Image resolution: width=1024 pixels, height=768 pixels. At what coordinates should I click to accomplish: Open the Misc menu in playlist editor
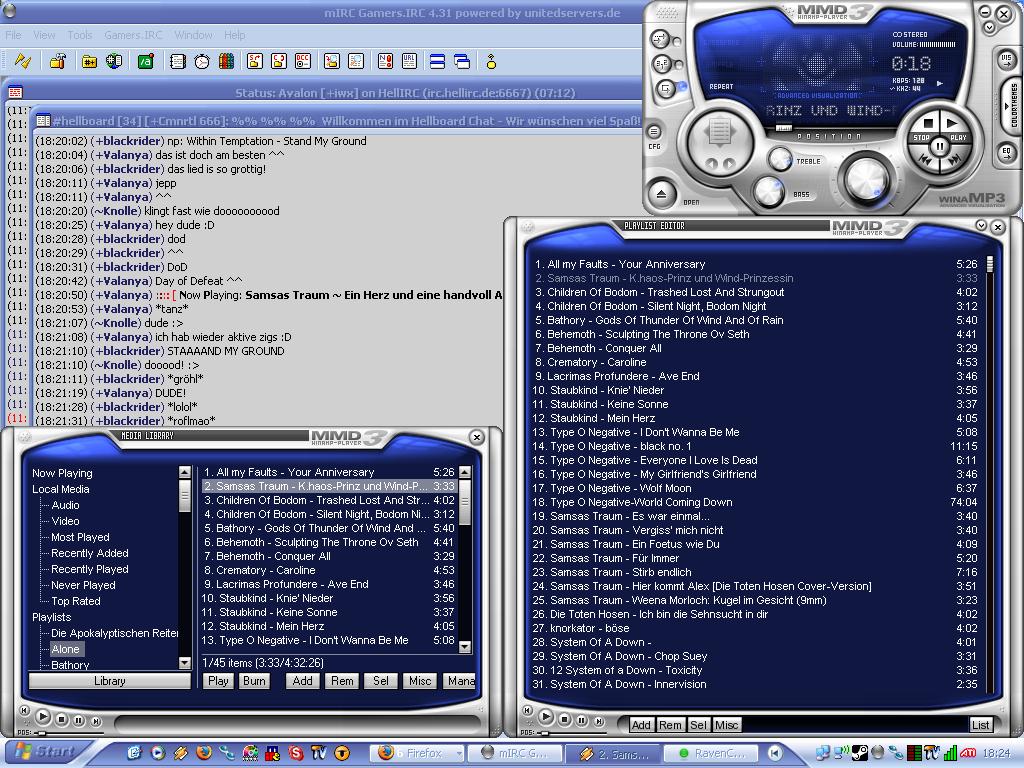pyautogui.click(x=726, y=725)
